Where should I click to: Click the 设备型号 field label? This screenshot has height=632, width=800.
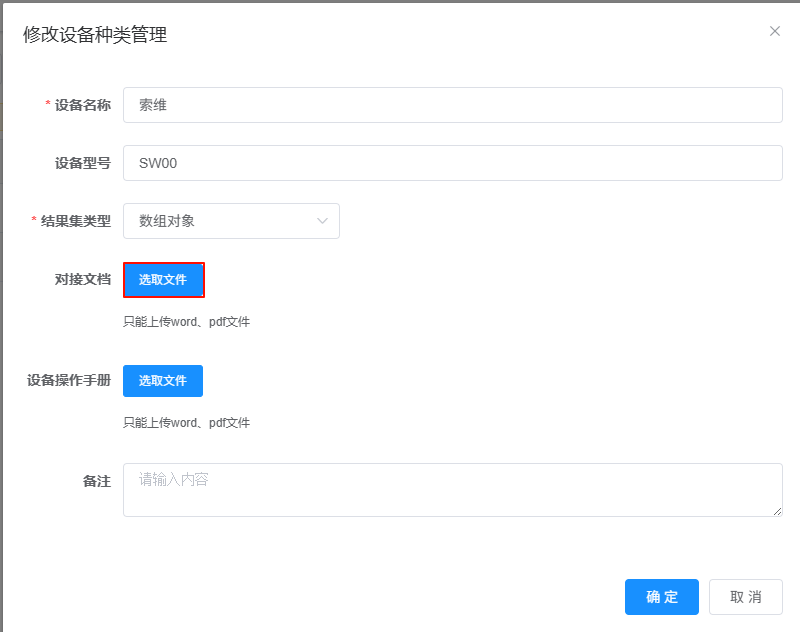82,163
